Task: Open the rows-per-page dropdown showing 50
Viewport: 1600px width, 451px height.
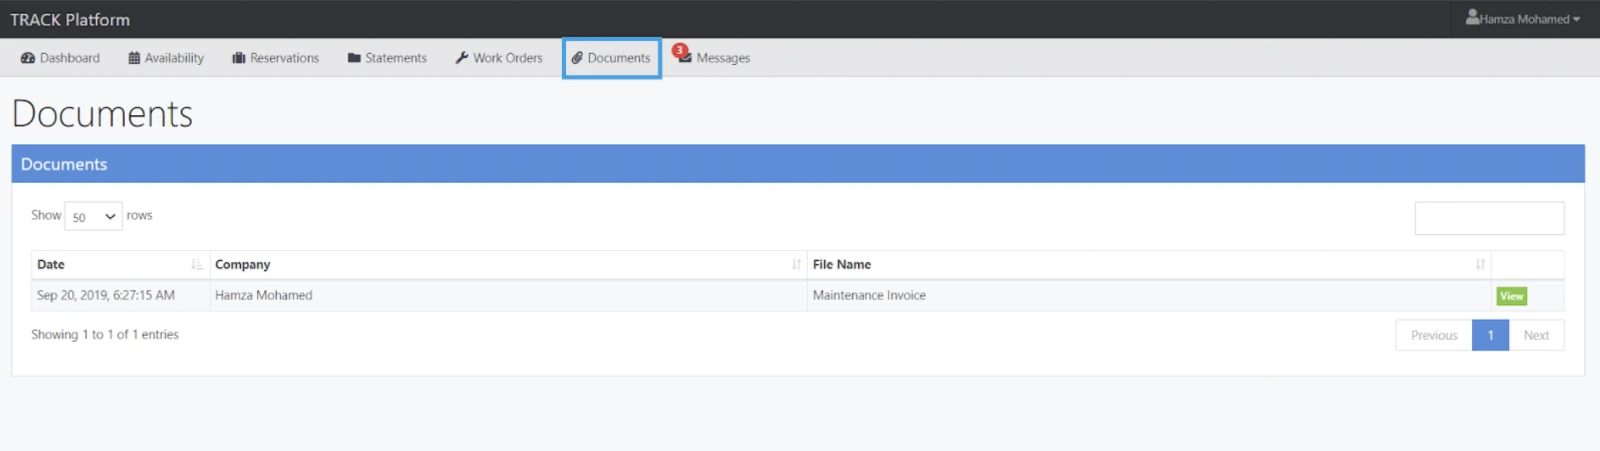Action: click(93, 217)
